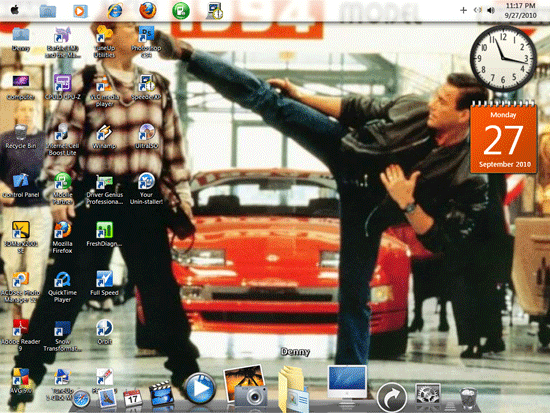This screenshot has height=413, width=550.
Task: Open TuneUp Utilities desktop shortcut
Action: [x=105, y=42]
